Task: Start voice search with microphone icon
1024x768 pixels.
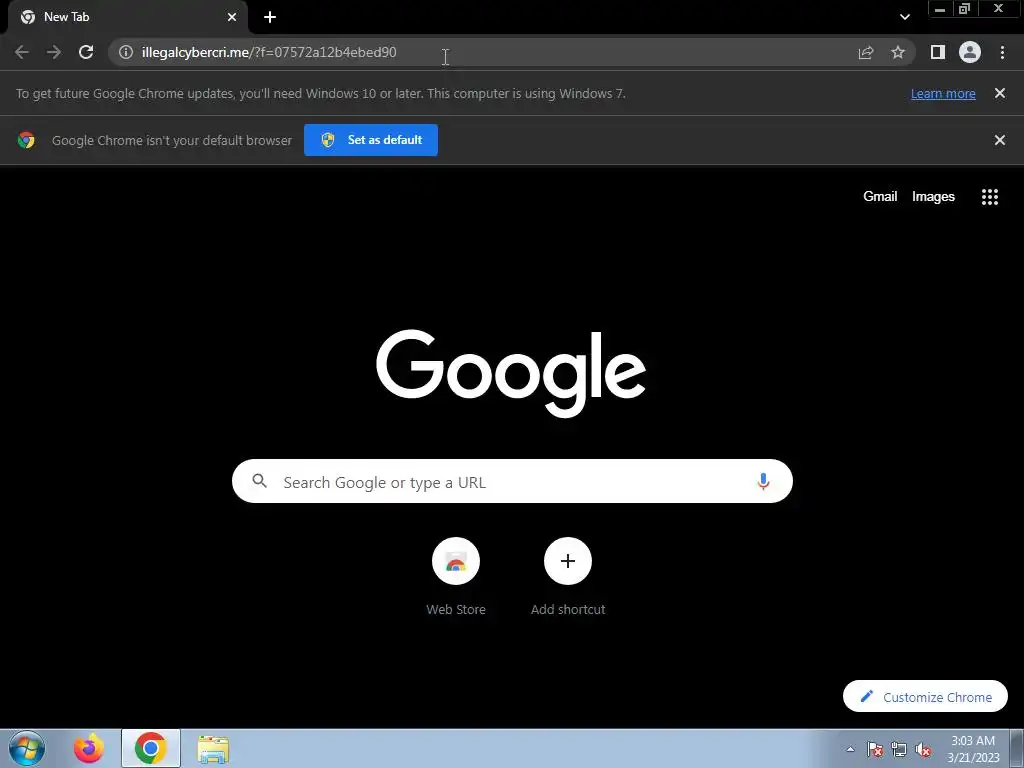Action: [763, 481]
